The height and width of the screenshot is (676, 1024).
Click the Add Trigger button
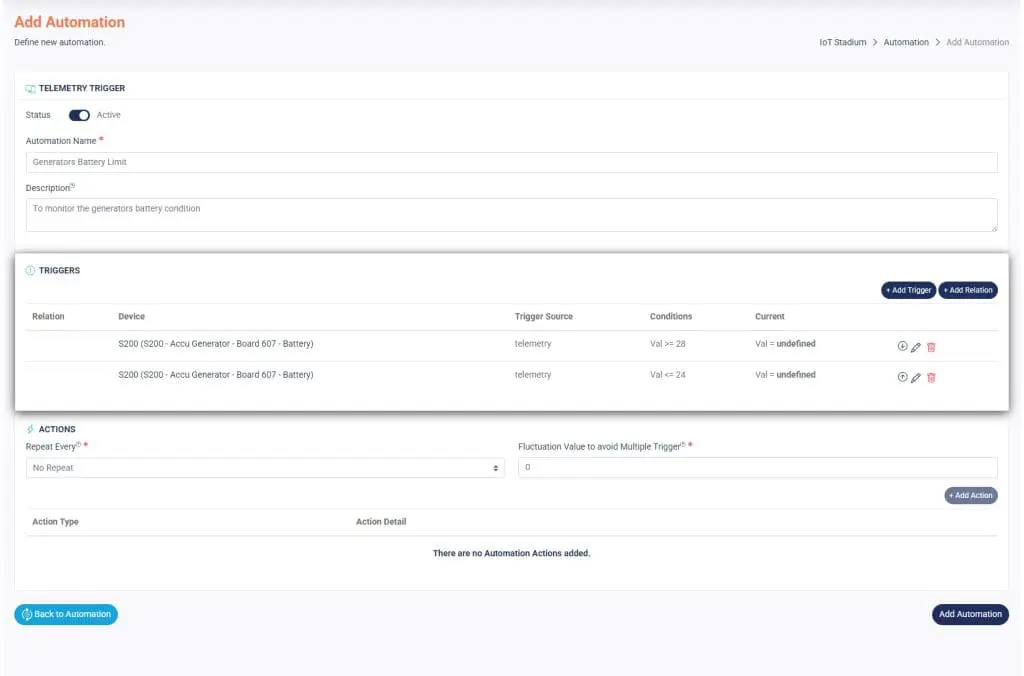coord(908,290)
